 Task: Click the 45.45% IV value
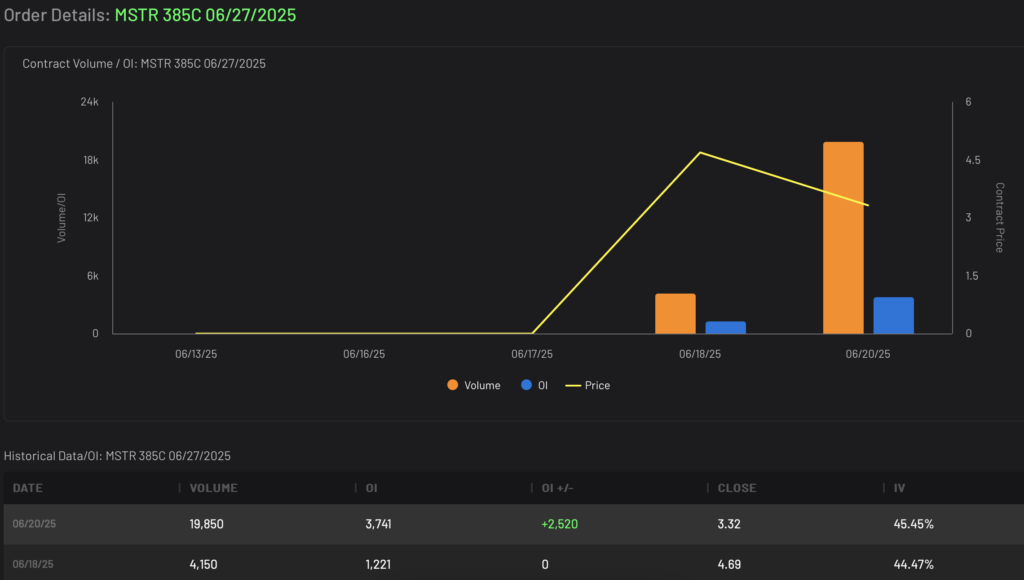914,524
